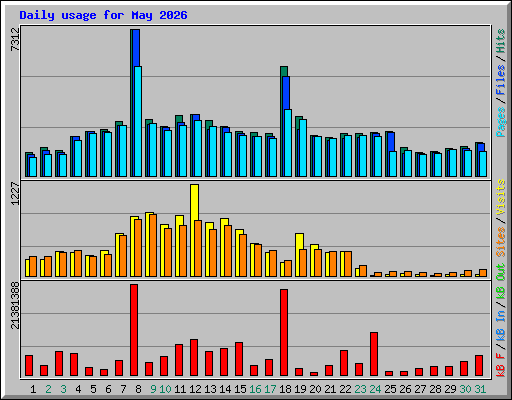Click day label 15 on the x-axis
Screen dimensions: 512x400
(240, 389)
